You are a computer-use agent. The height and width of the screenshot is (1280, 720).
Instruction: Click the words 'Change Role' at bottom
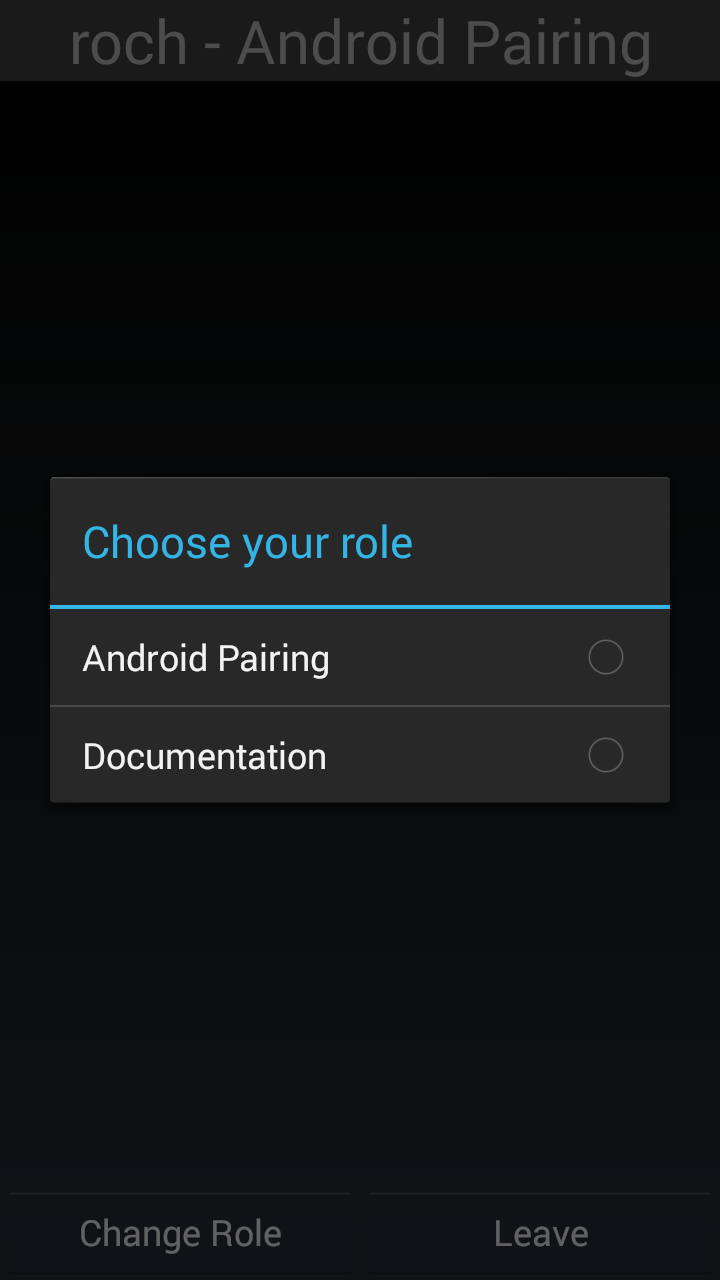tap(181, 1234)
